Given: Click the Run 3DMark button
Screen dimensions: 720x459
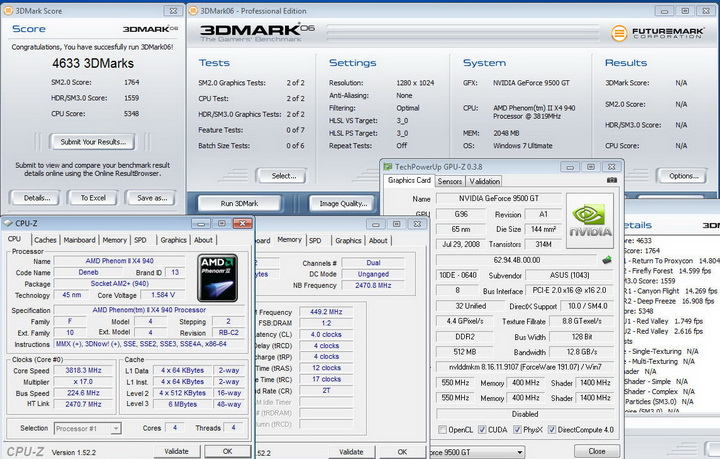Looking at the screenshot, I should click(x=239, y=203).
